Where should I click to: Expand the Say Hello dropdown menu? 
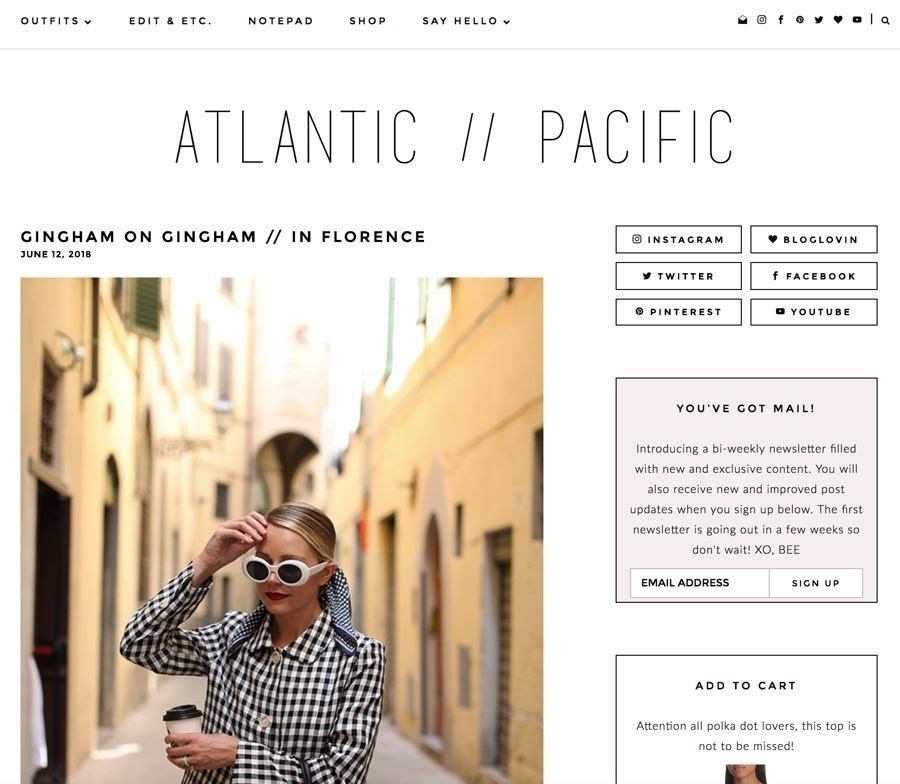466,21
